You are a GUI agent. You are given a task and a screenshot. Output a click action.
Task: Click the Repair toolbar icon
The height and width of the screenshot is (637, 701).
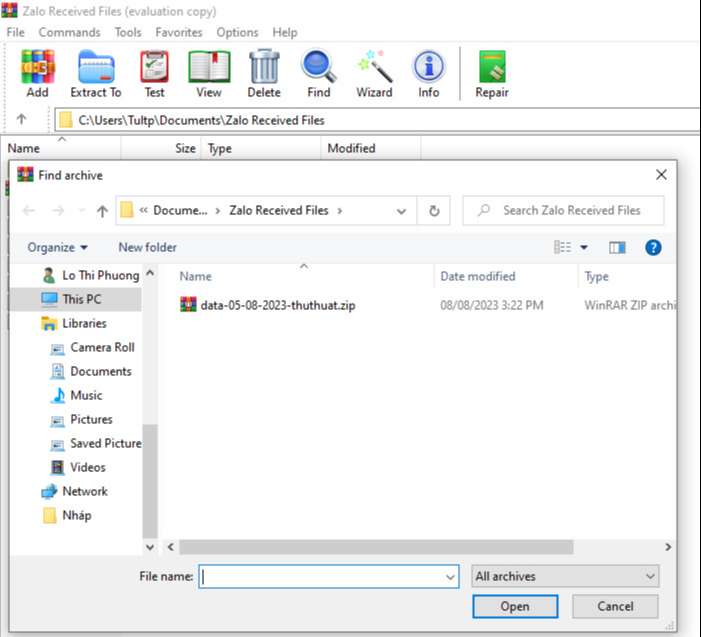click(x=492, y=67)
